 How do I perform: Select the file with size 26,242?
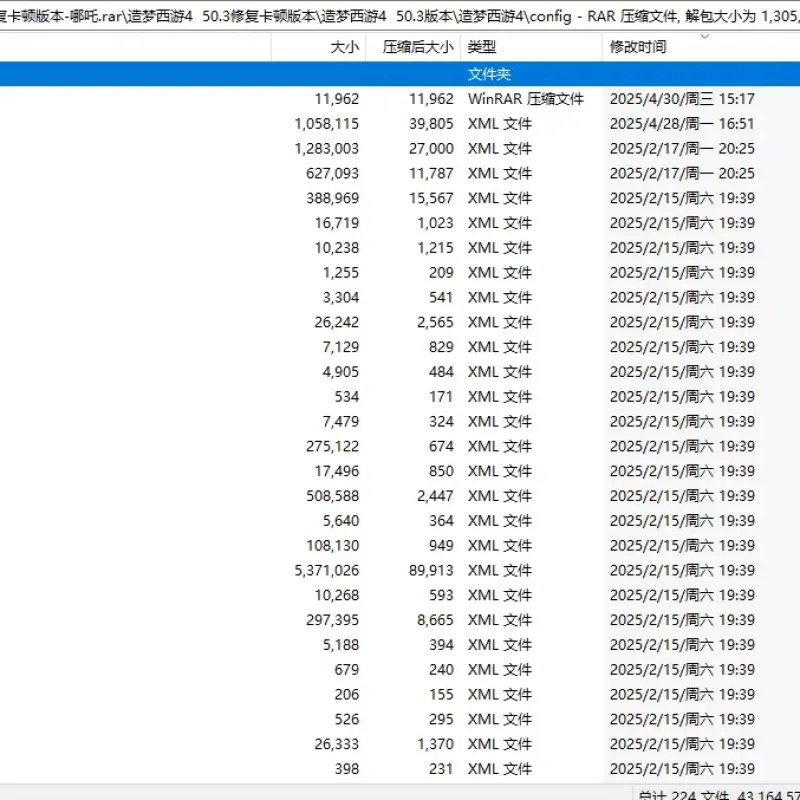pyautogui.click(x=337, y=322)
